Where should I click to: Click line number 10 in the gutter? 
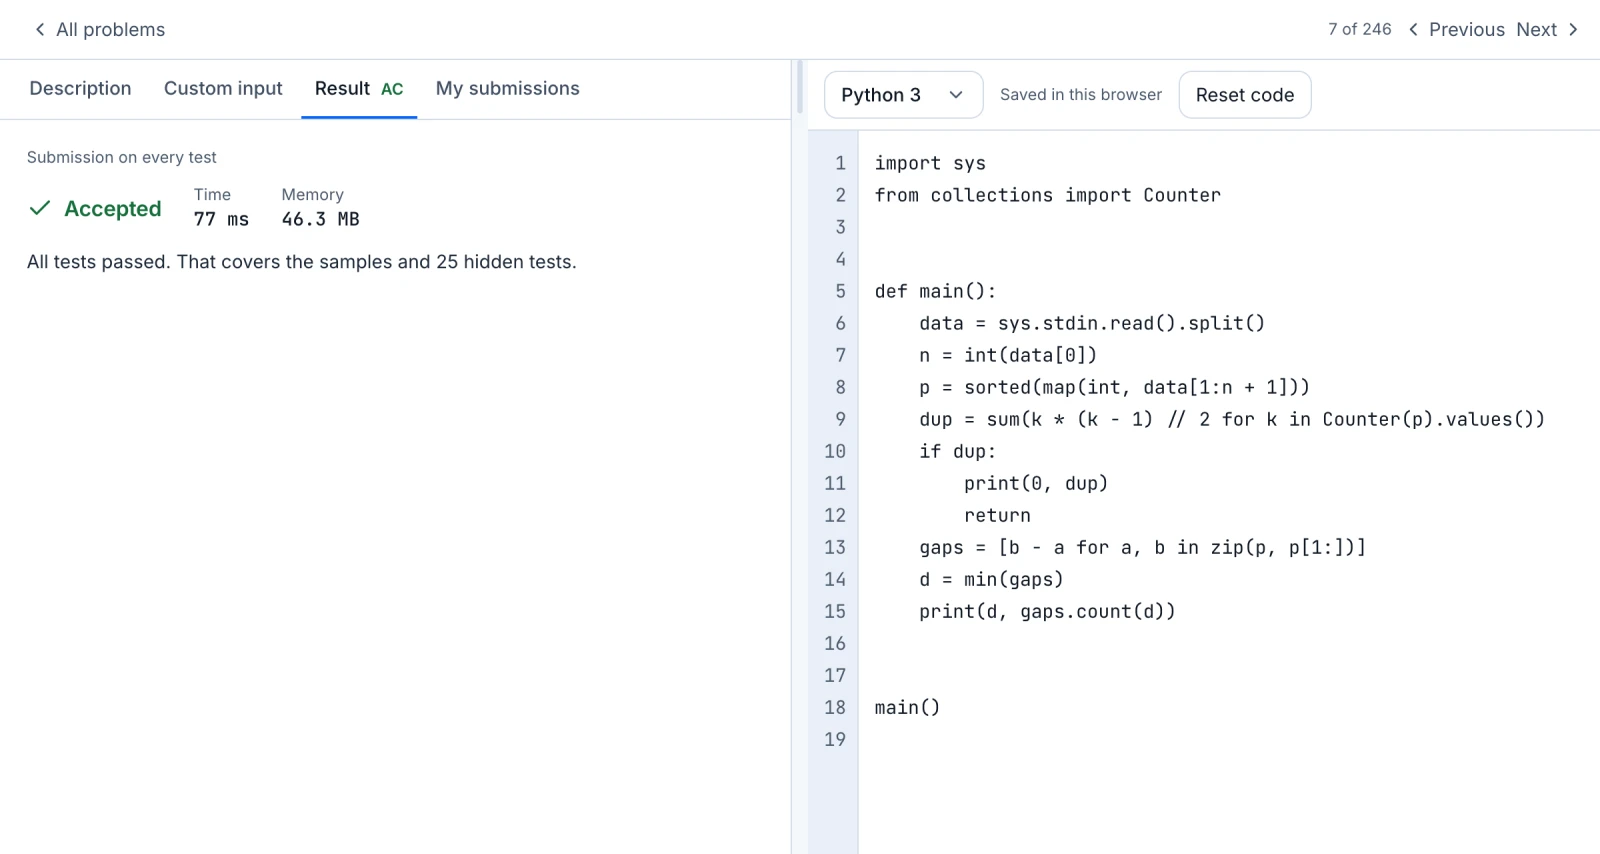point(835,451)
